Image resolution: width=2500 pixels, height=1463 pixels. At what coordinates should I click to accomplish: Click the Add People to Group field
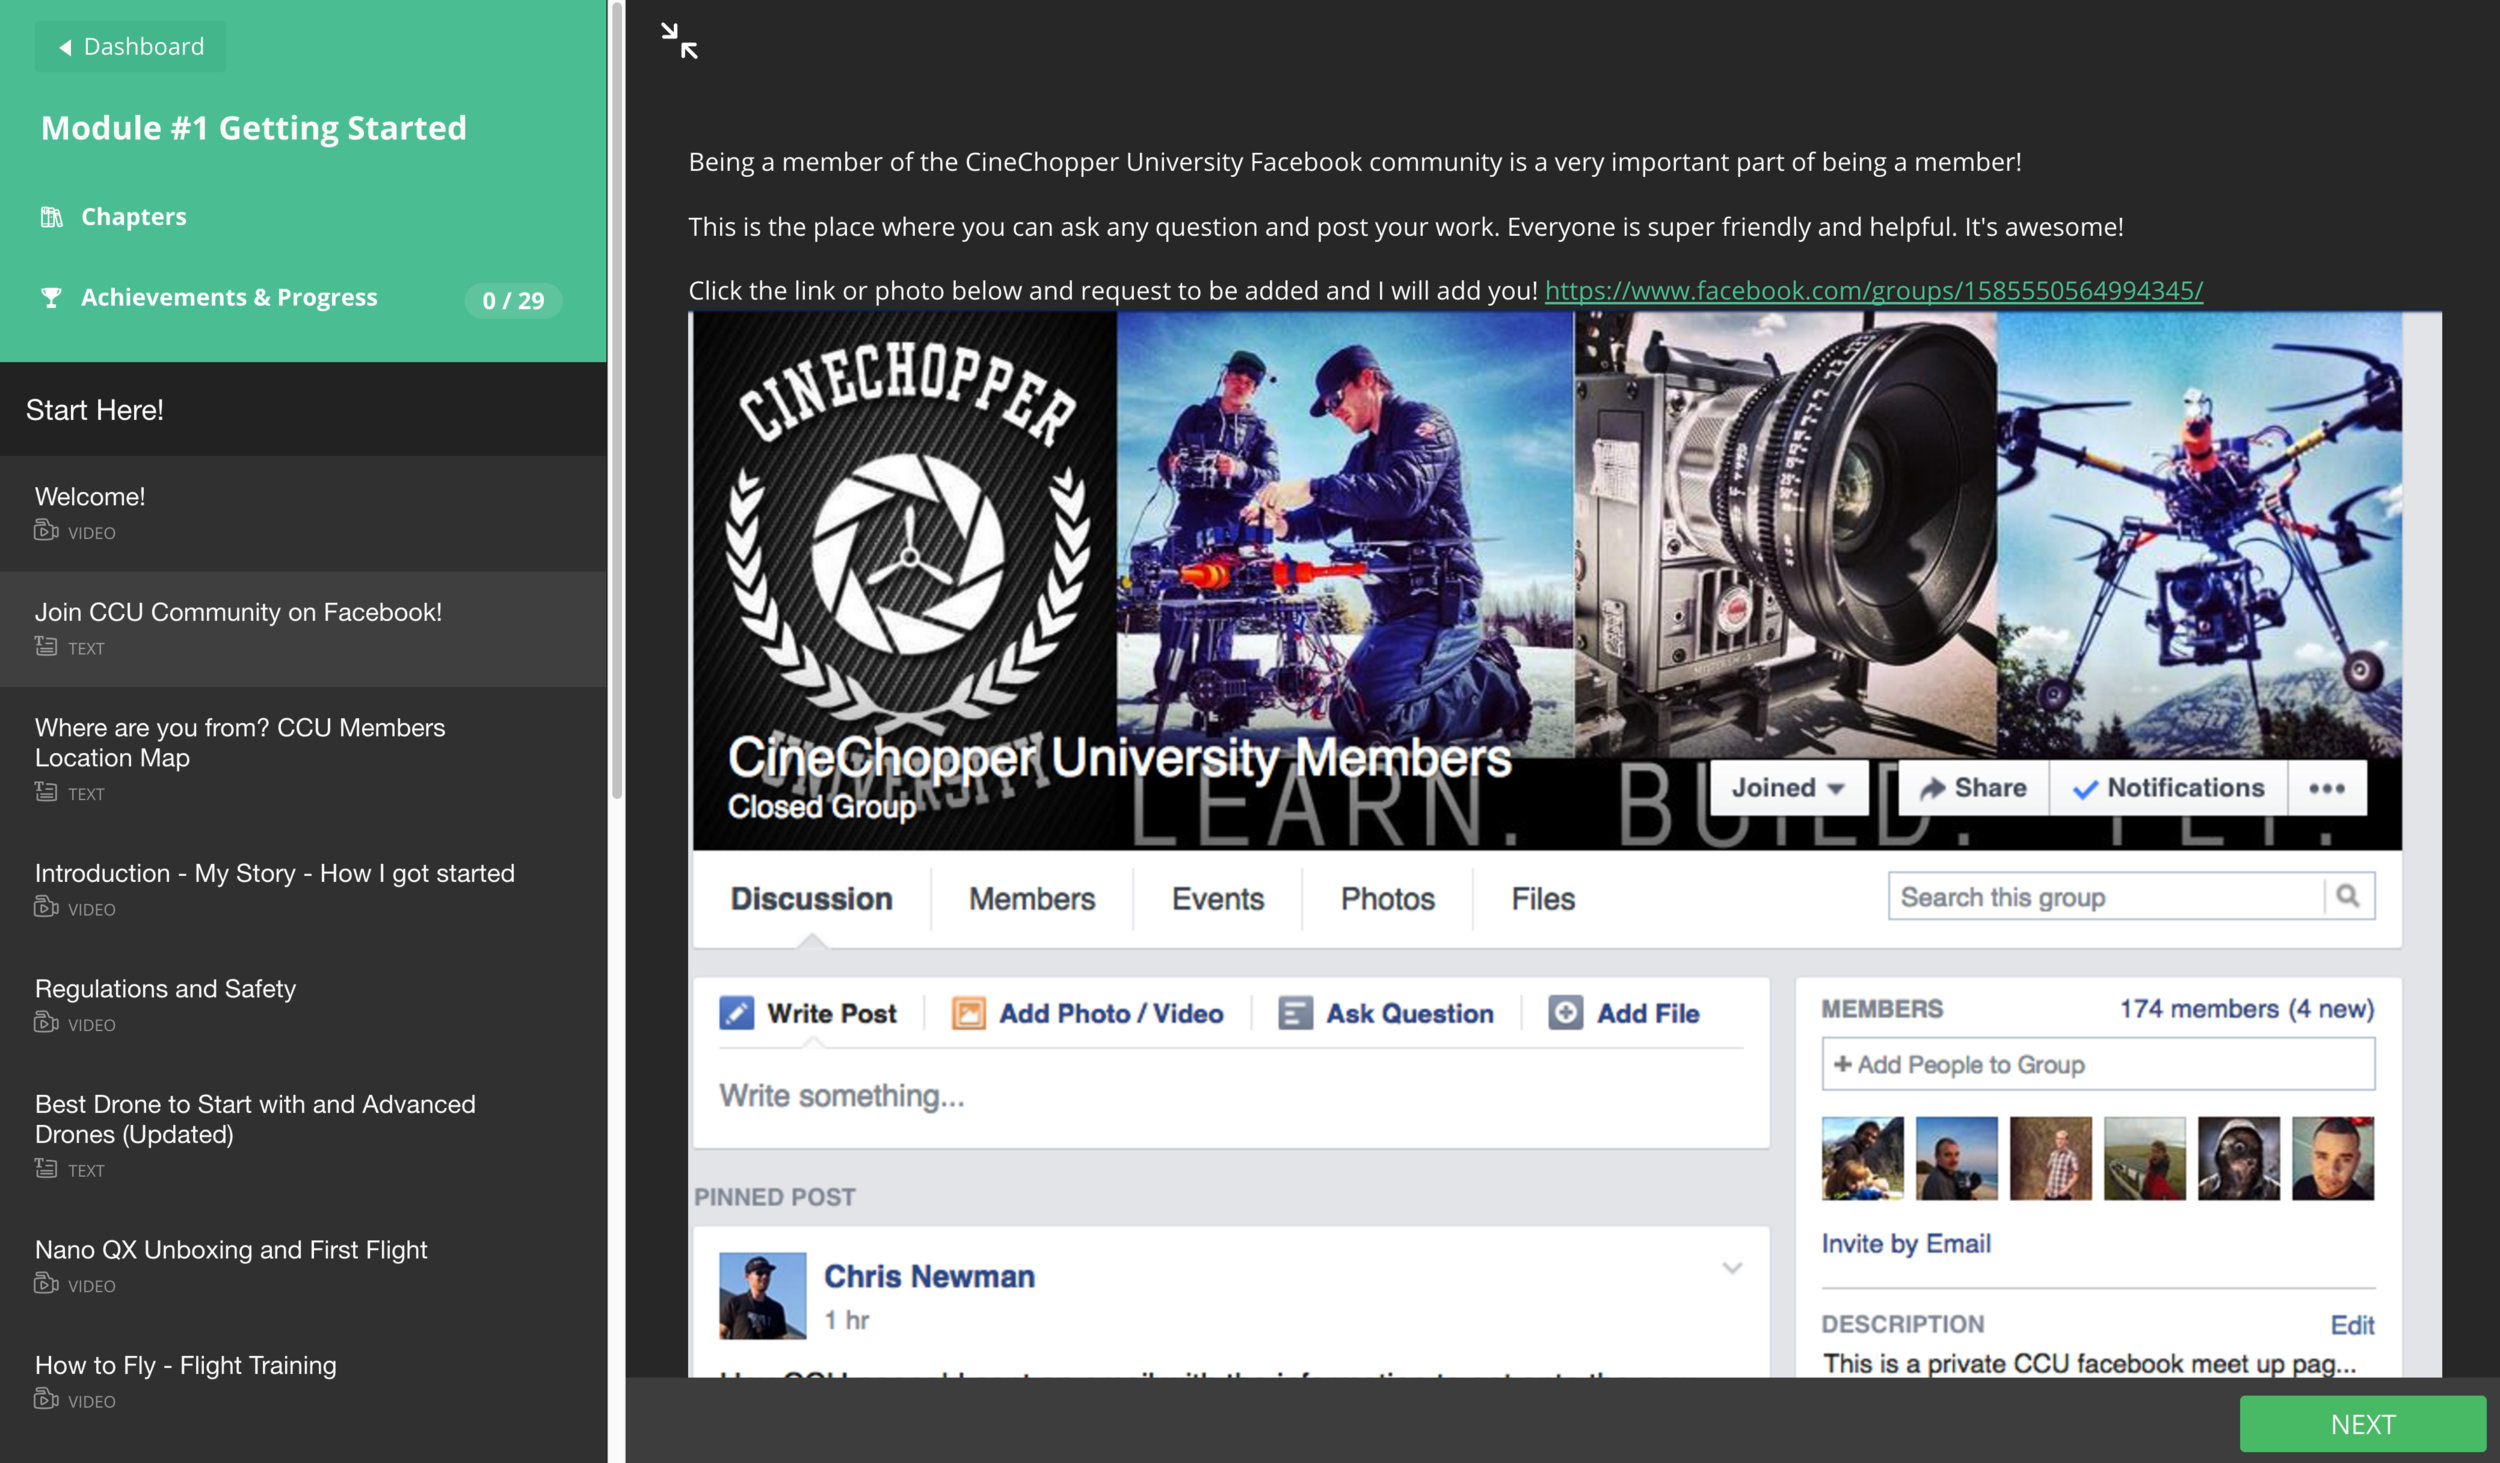tap(2098, 1064)
